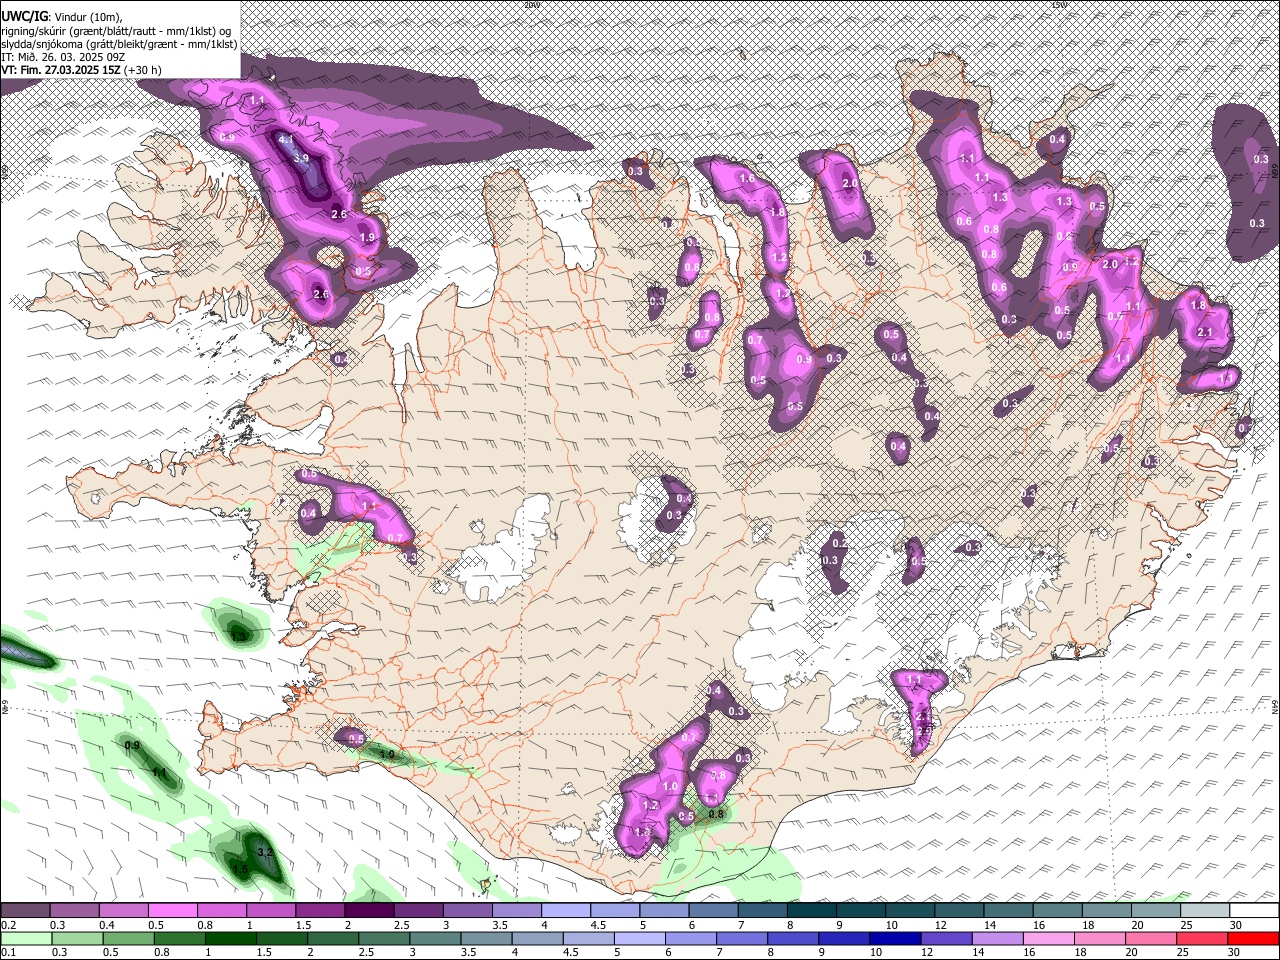Click the 1.6 snowfall value on the north coast
Image resolution: width=1280 pixels, height=960 pixels.
746,179
